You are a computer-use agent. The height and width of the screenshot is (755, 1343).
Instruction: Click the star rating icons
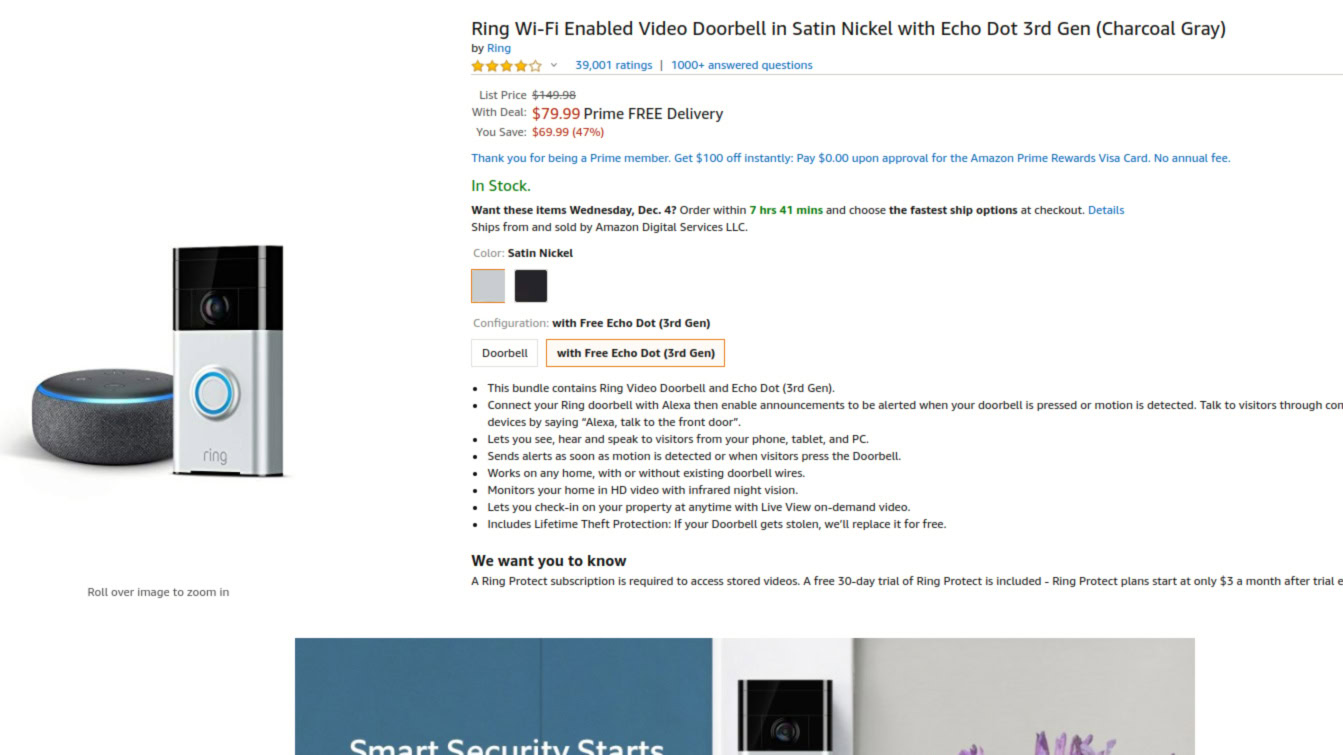point(506,66)
